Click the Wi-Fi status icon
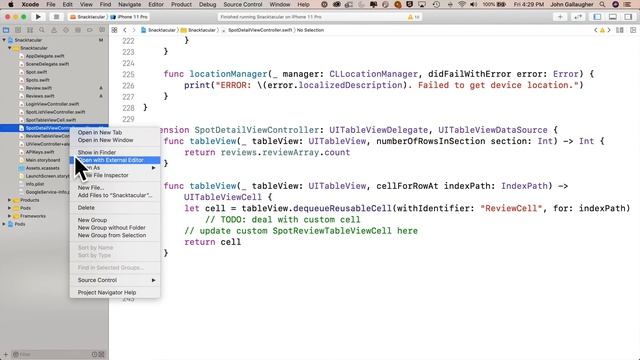Screen dimensions: 640x360 coord(462,4)
